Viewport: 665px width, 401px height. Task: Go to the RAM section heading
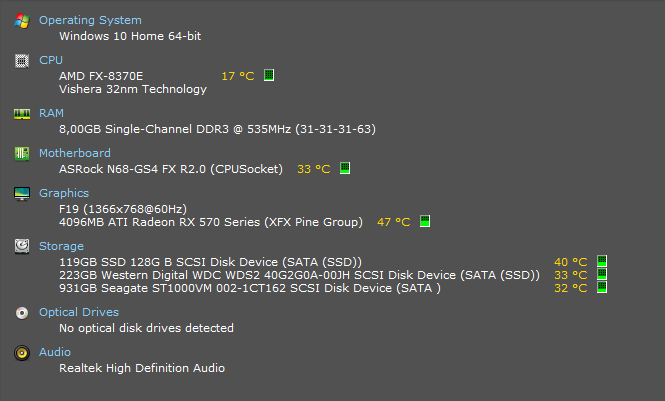click(x=51, y=113)
